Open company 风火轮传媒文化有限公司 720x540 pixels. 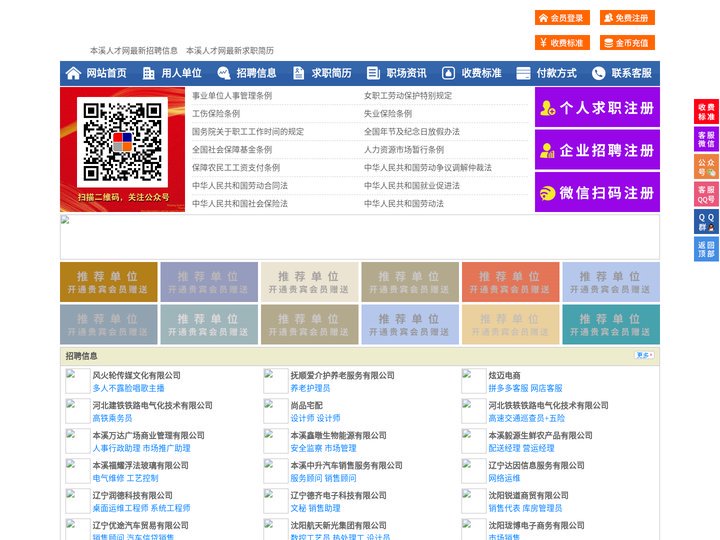(136, 375)
